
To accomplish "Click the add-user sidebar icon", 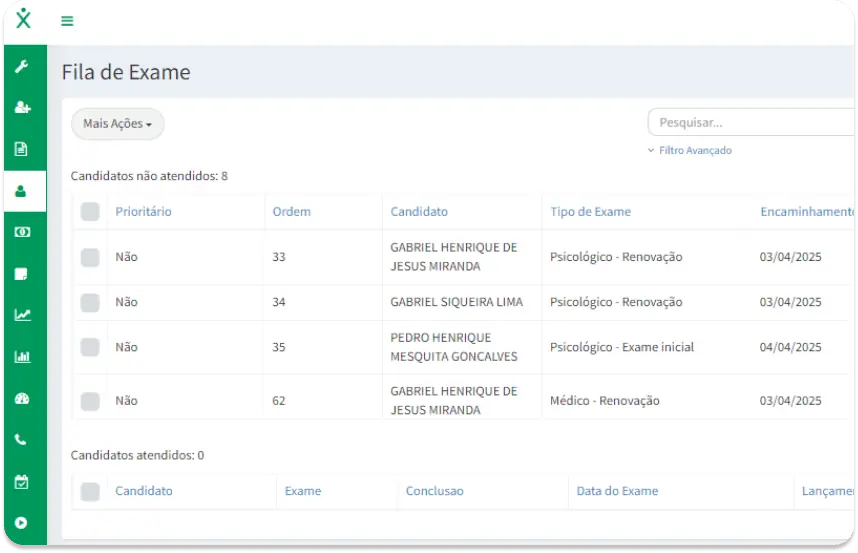I will 22,107.
